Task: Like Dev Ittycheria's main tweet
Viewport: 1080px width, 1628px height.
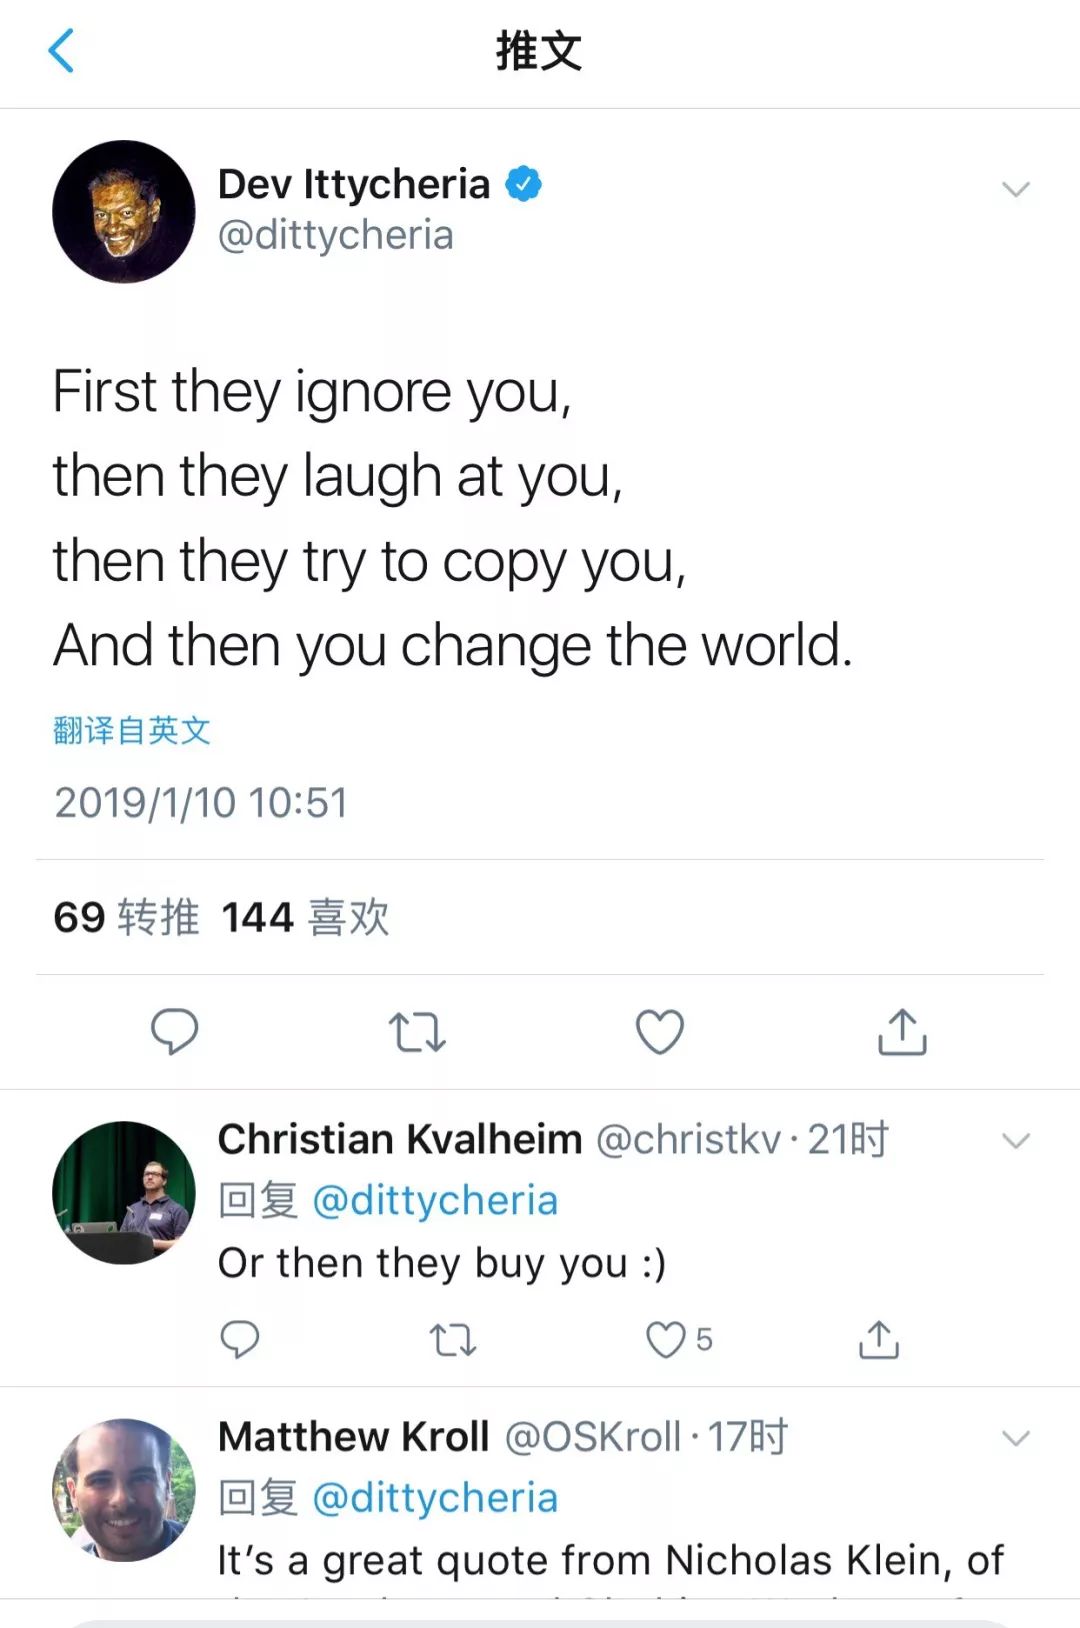Action: (660, 1032)
